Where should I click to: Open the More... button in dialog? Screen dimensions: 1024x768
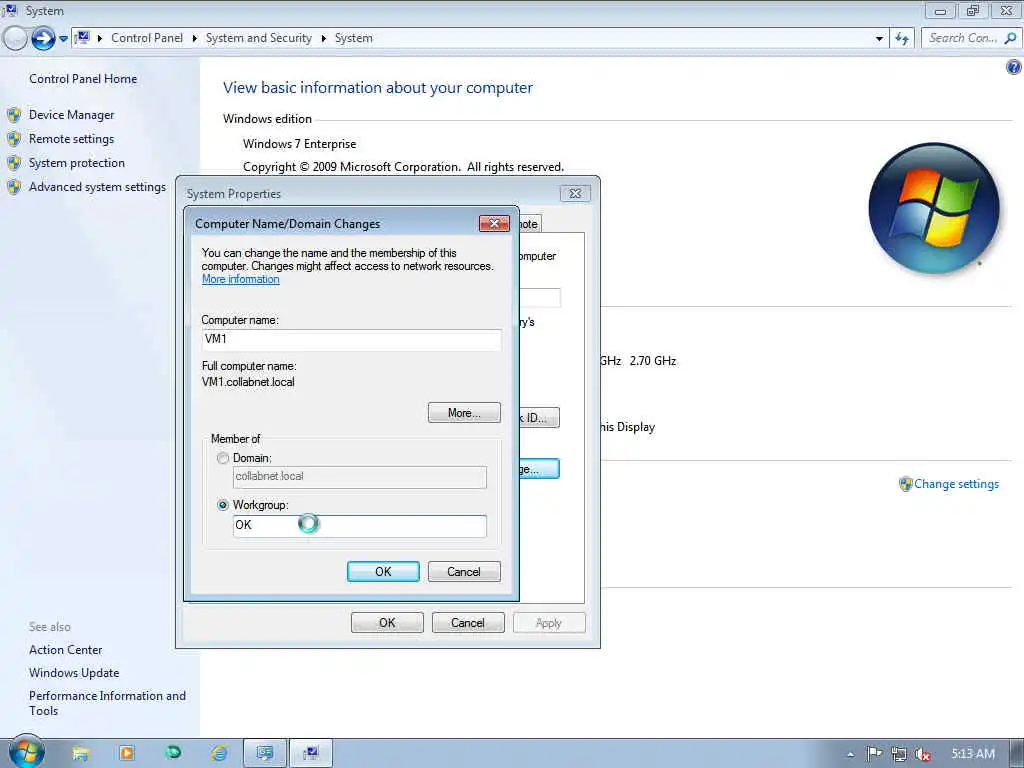point(464,413)
